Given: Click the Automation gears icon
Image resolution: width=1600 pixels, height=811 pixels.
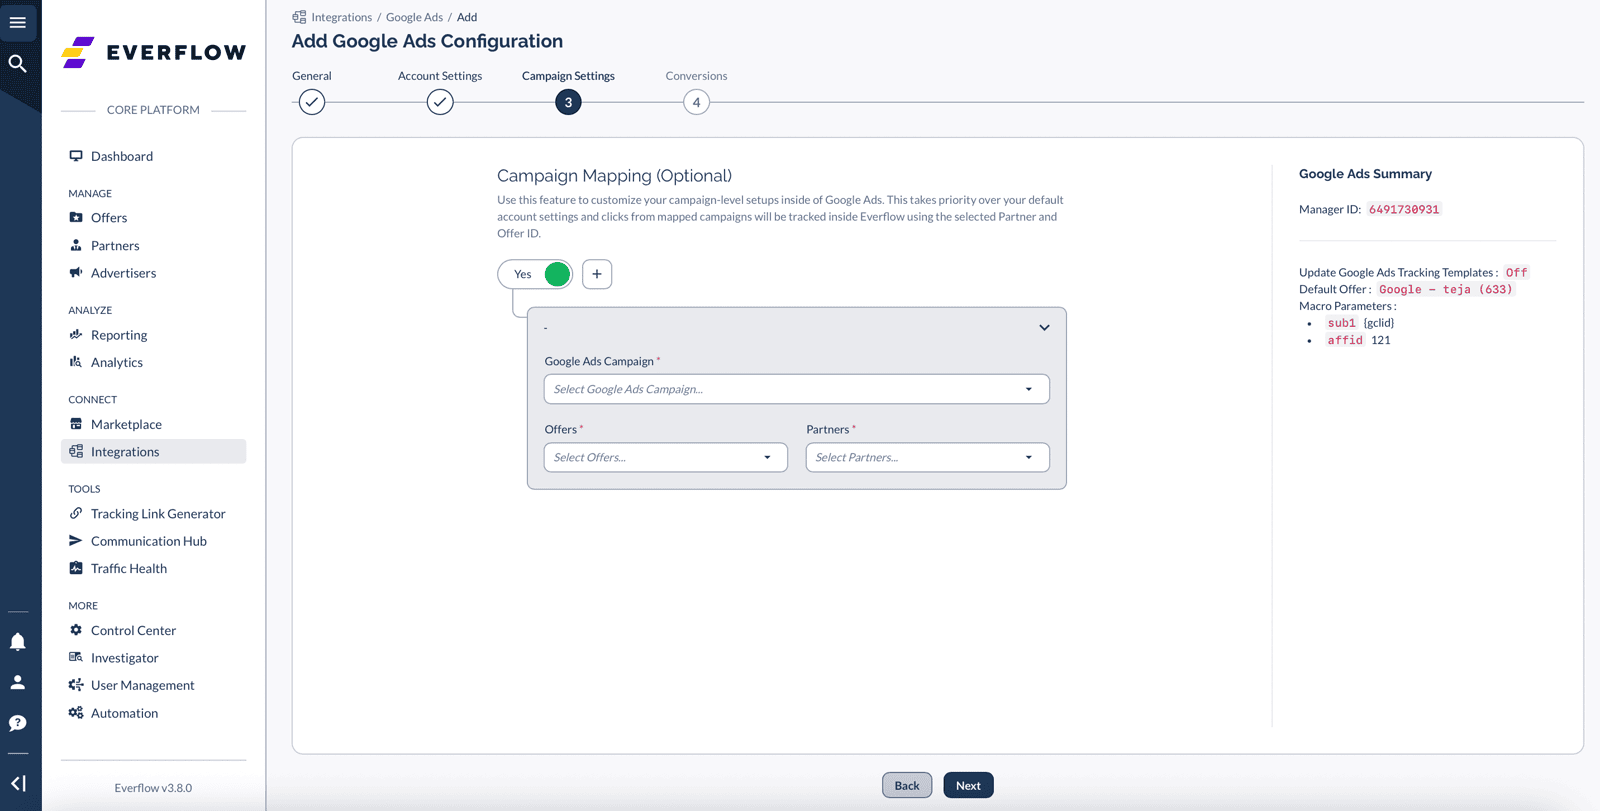Looking at the screenshot, I should point(76,713).
